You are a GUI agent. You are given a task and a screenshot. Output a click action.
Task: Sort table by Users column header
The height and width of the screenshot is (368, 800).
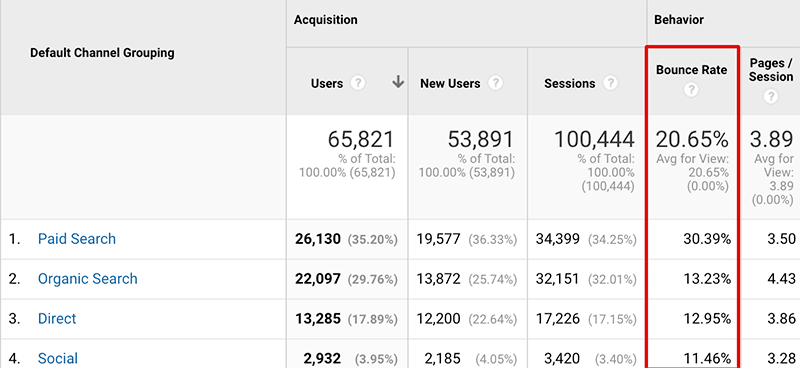click(x=327, y=83)
